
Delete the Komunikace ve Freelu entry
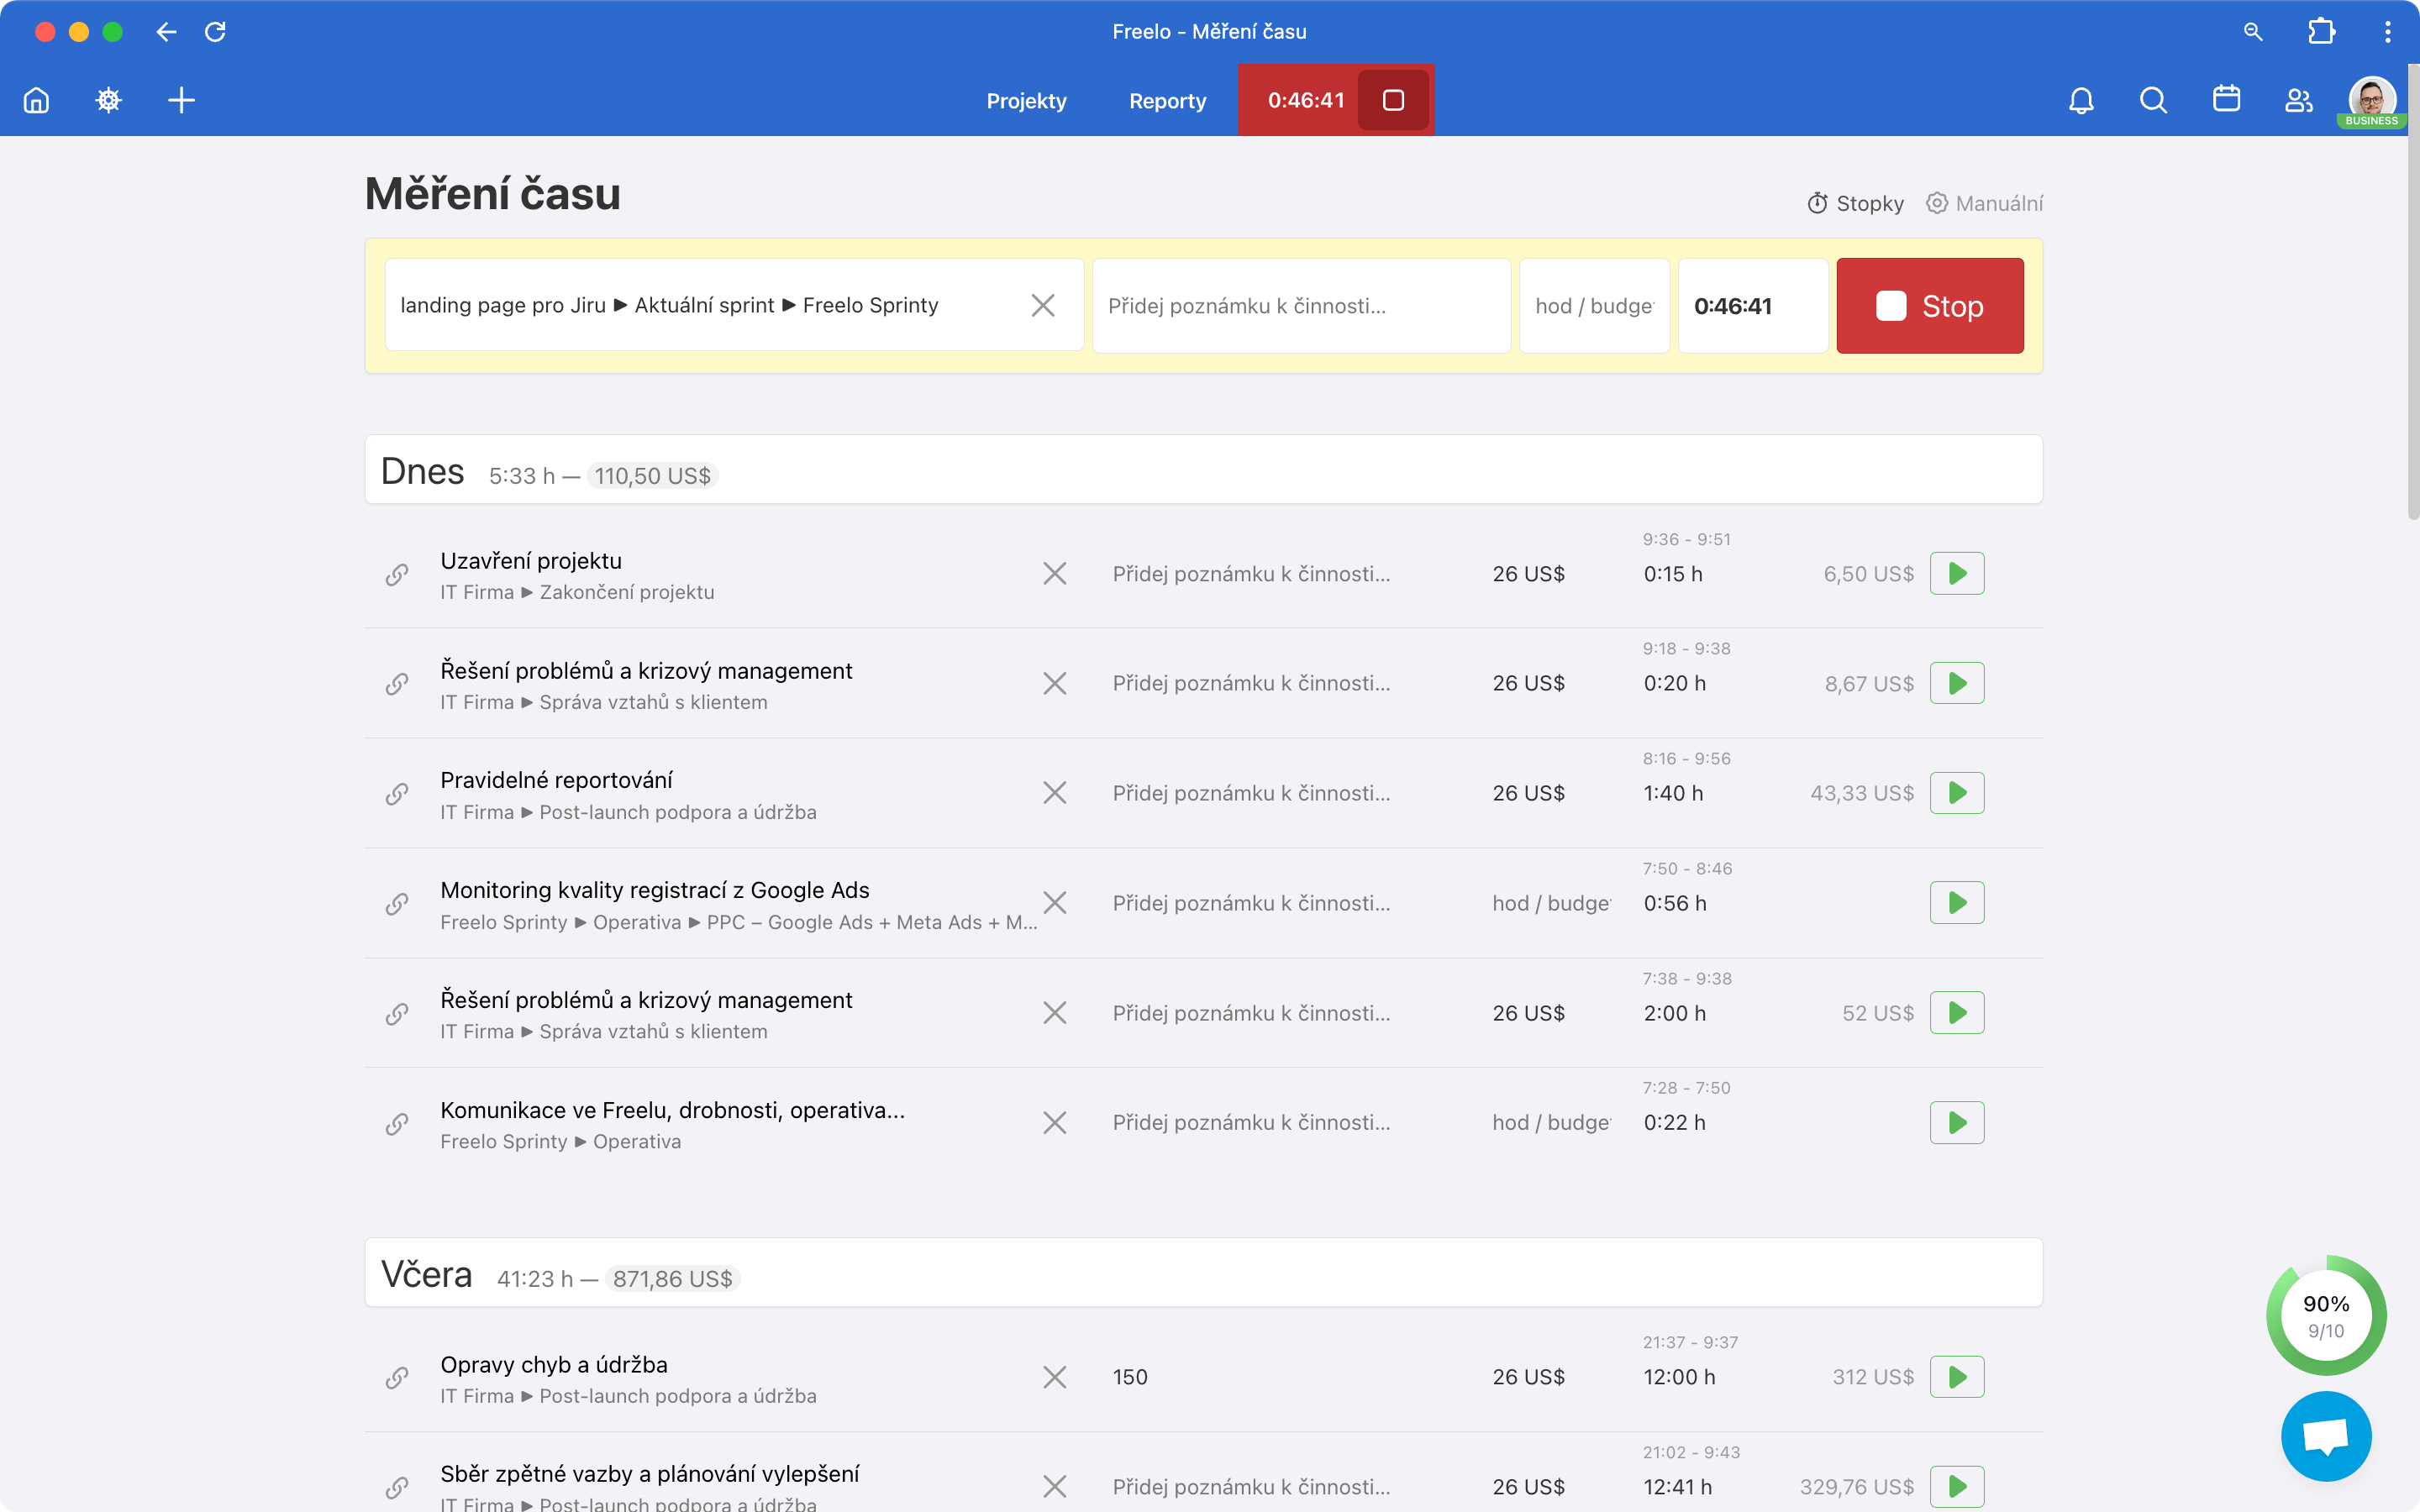(1054, 1123)
